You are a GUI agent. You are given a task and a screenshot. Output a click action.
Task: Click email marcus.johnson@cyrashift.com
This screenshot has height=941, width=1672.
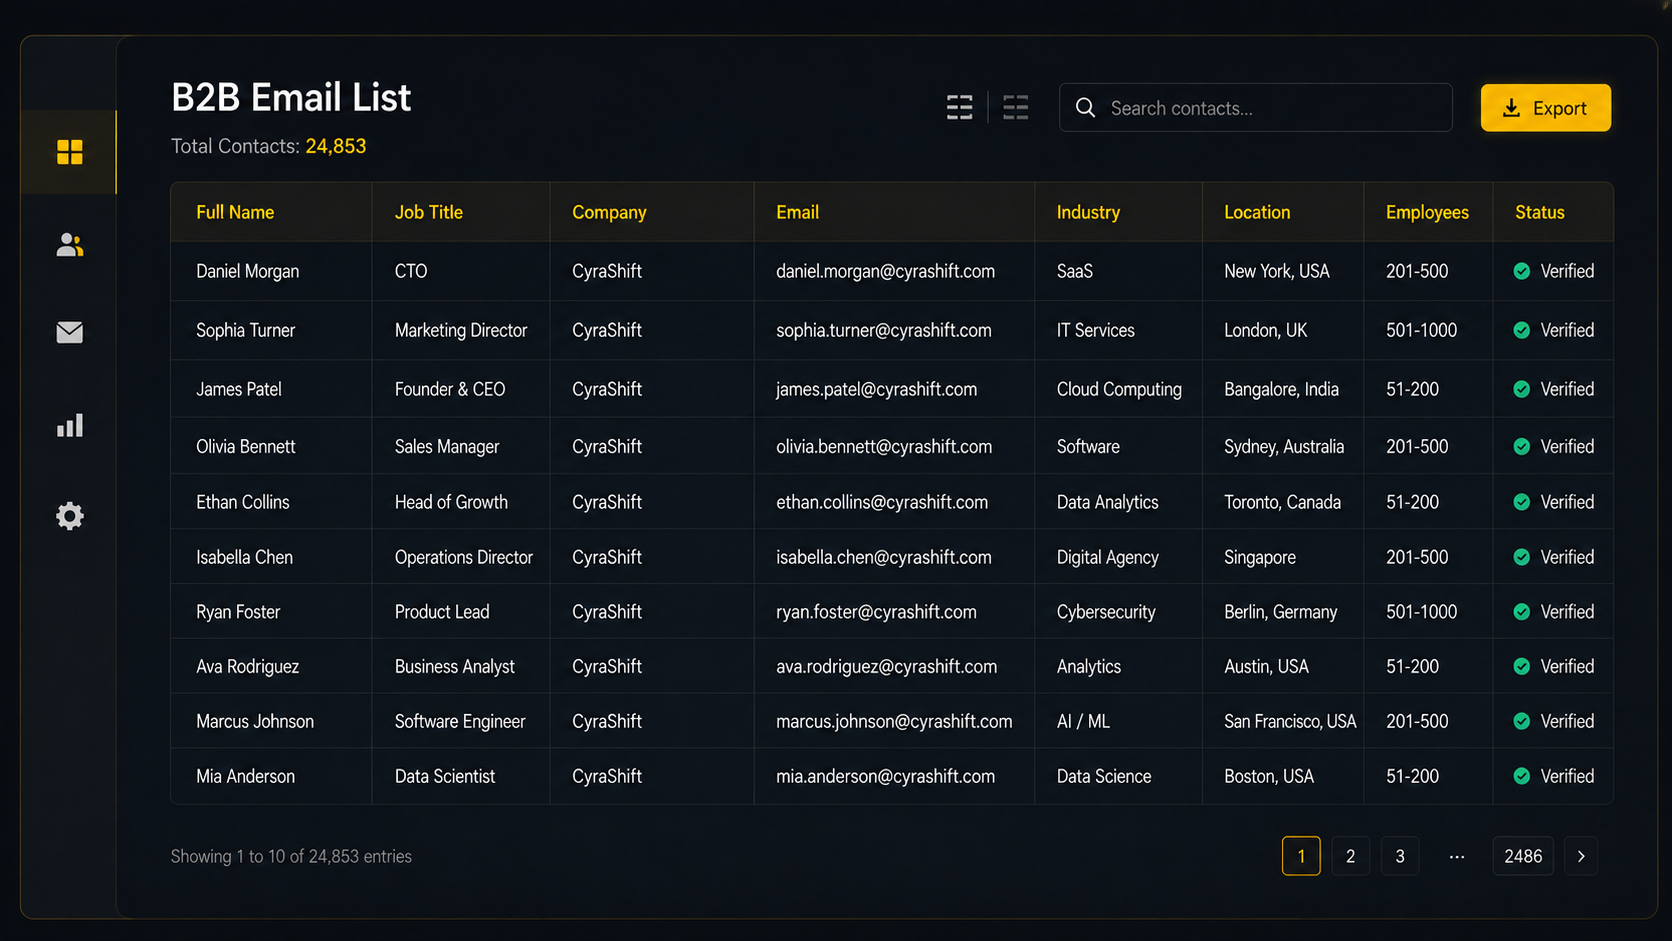tap(894, 721)
